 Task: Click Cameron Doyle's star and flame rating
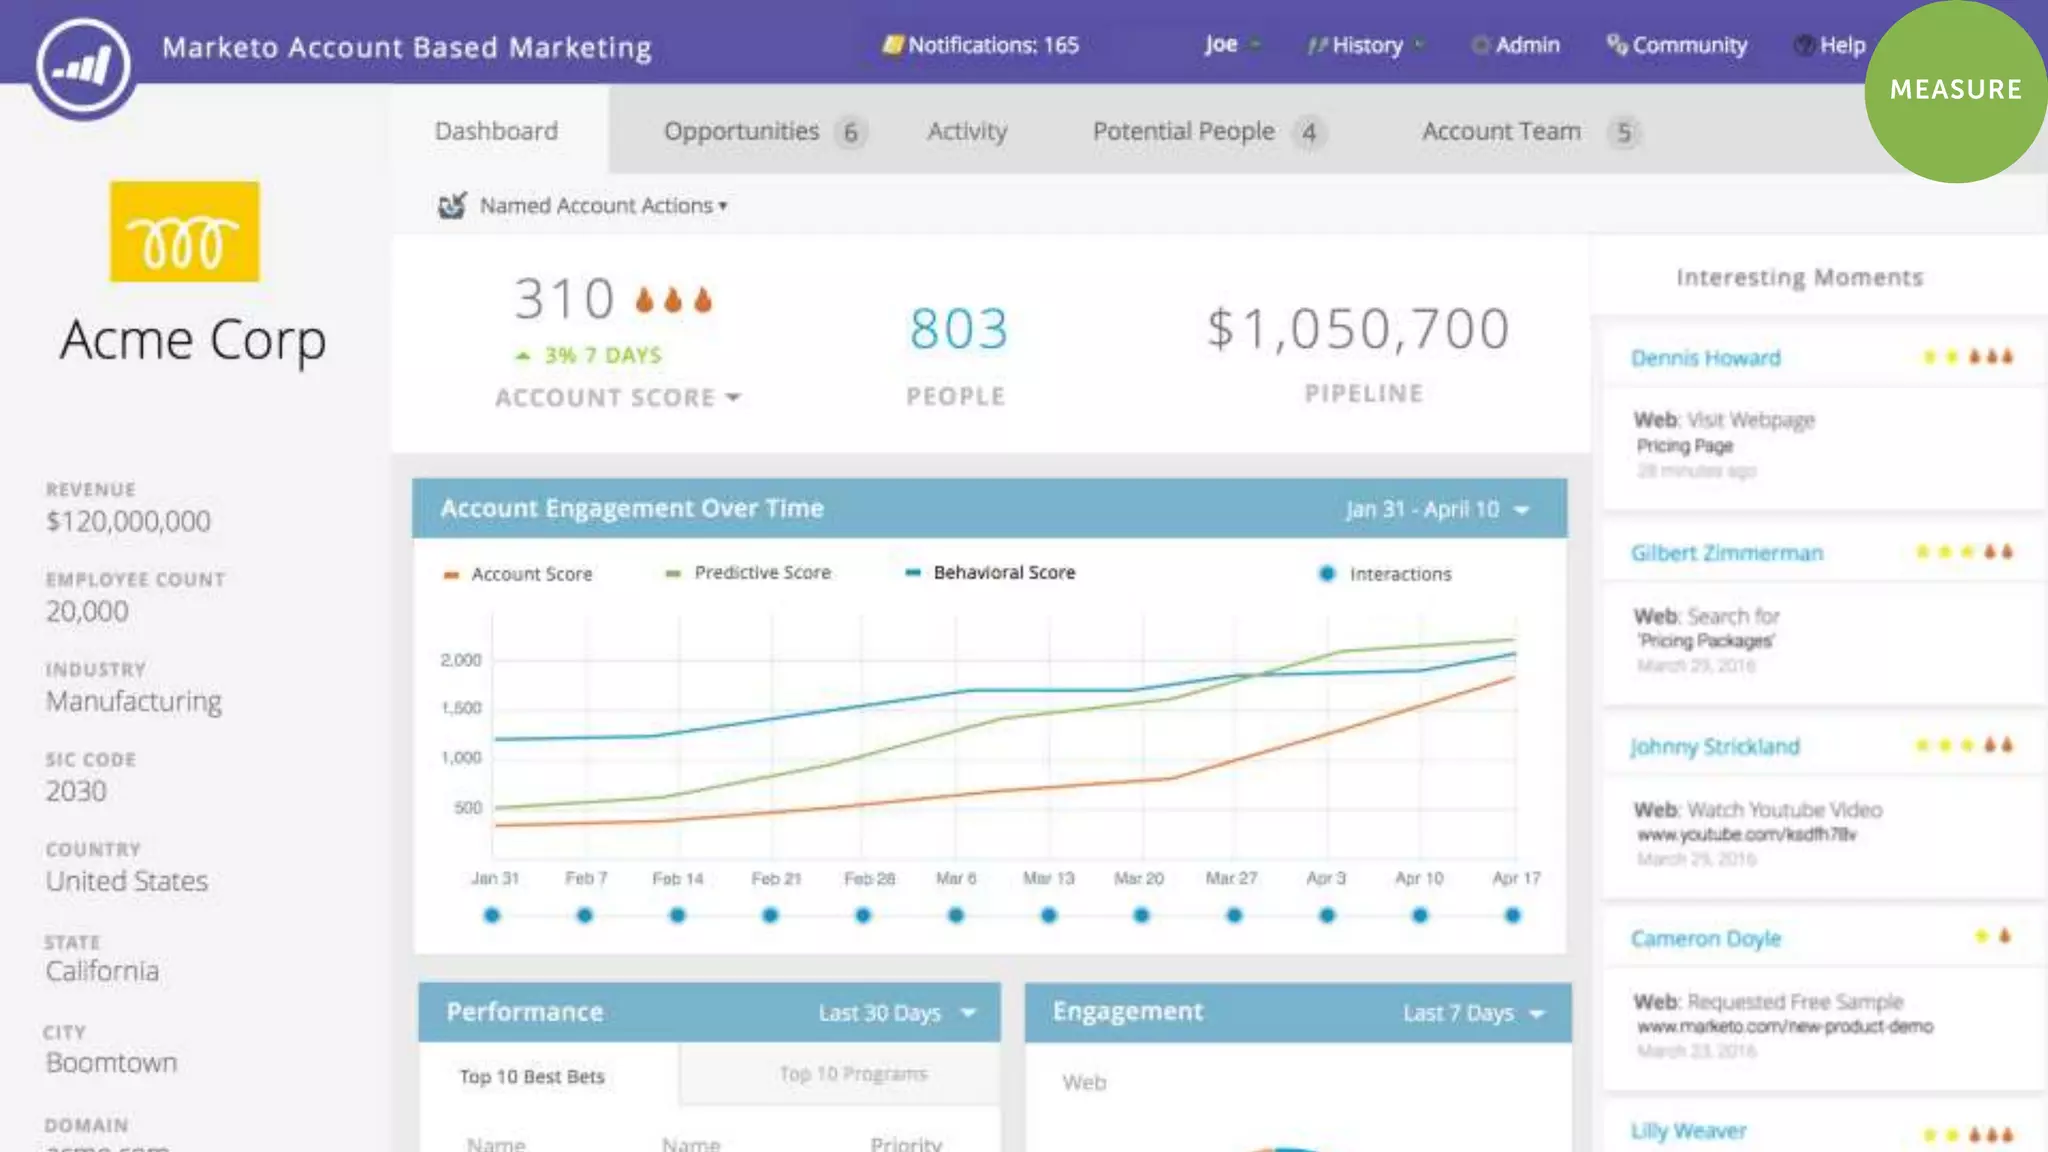tap(1993, 936)
